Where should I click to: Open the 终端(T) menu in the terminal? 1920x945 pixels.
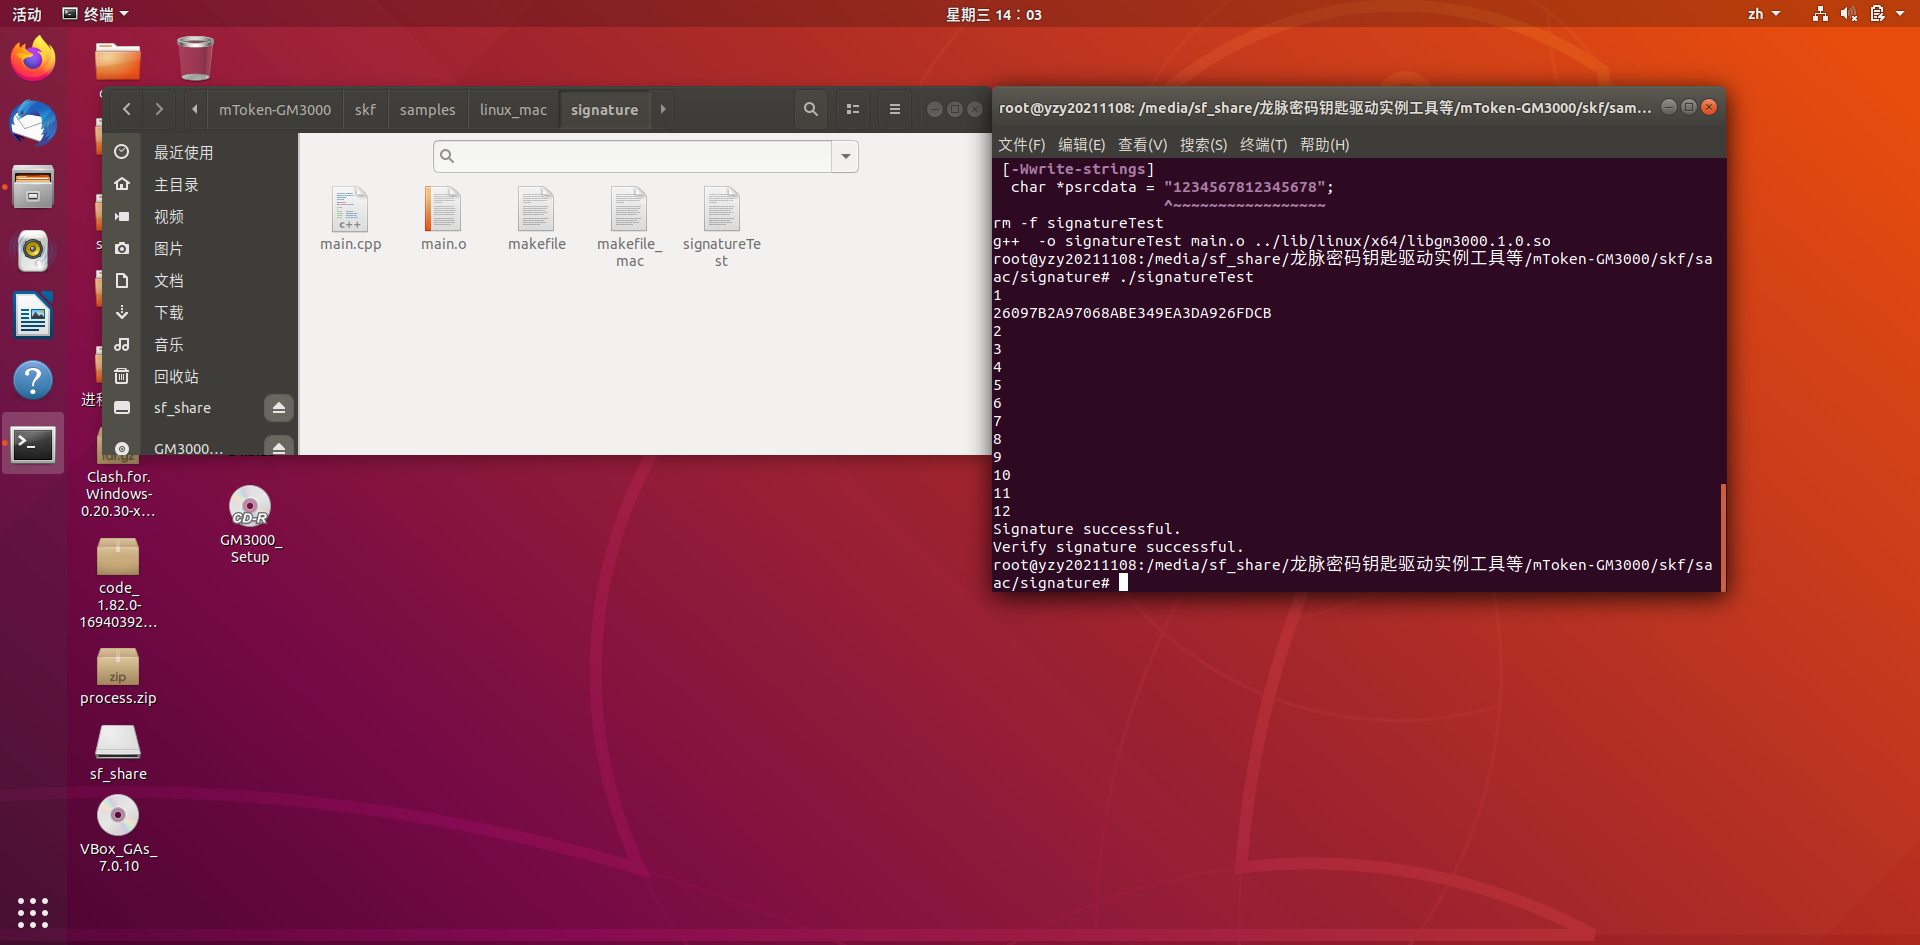click(x=1263, y=145)
